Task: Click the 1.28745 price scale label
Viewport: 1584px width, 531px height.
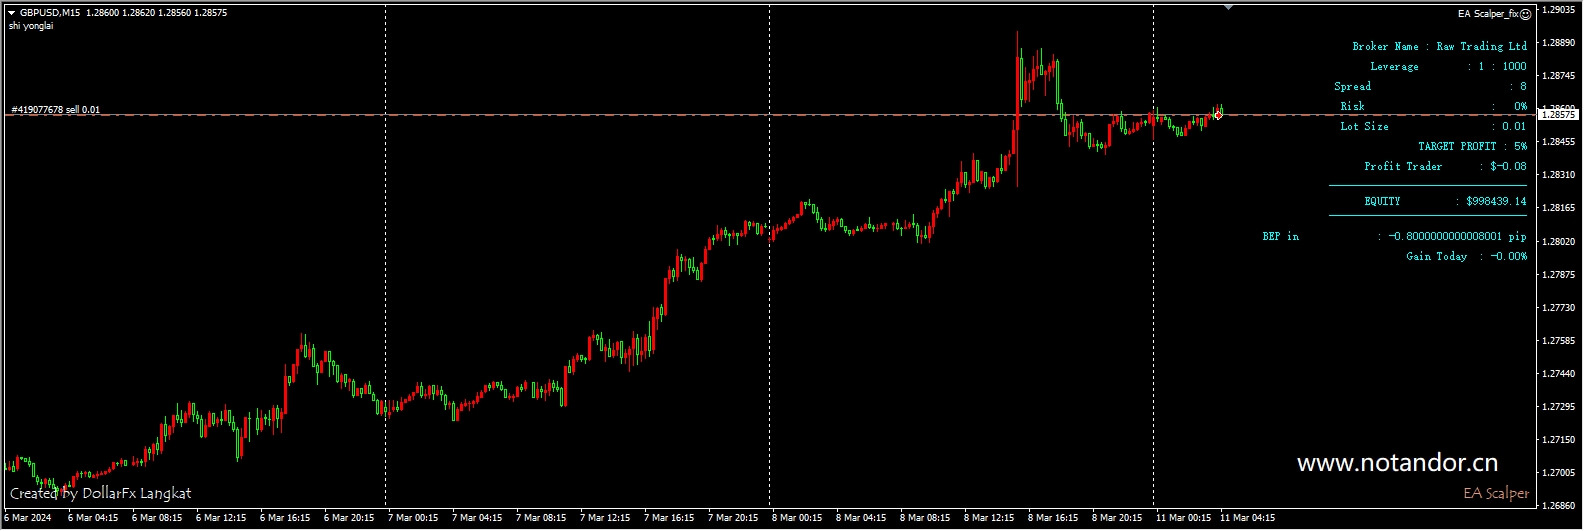Action: click(1560, 75)
